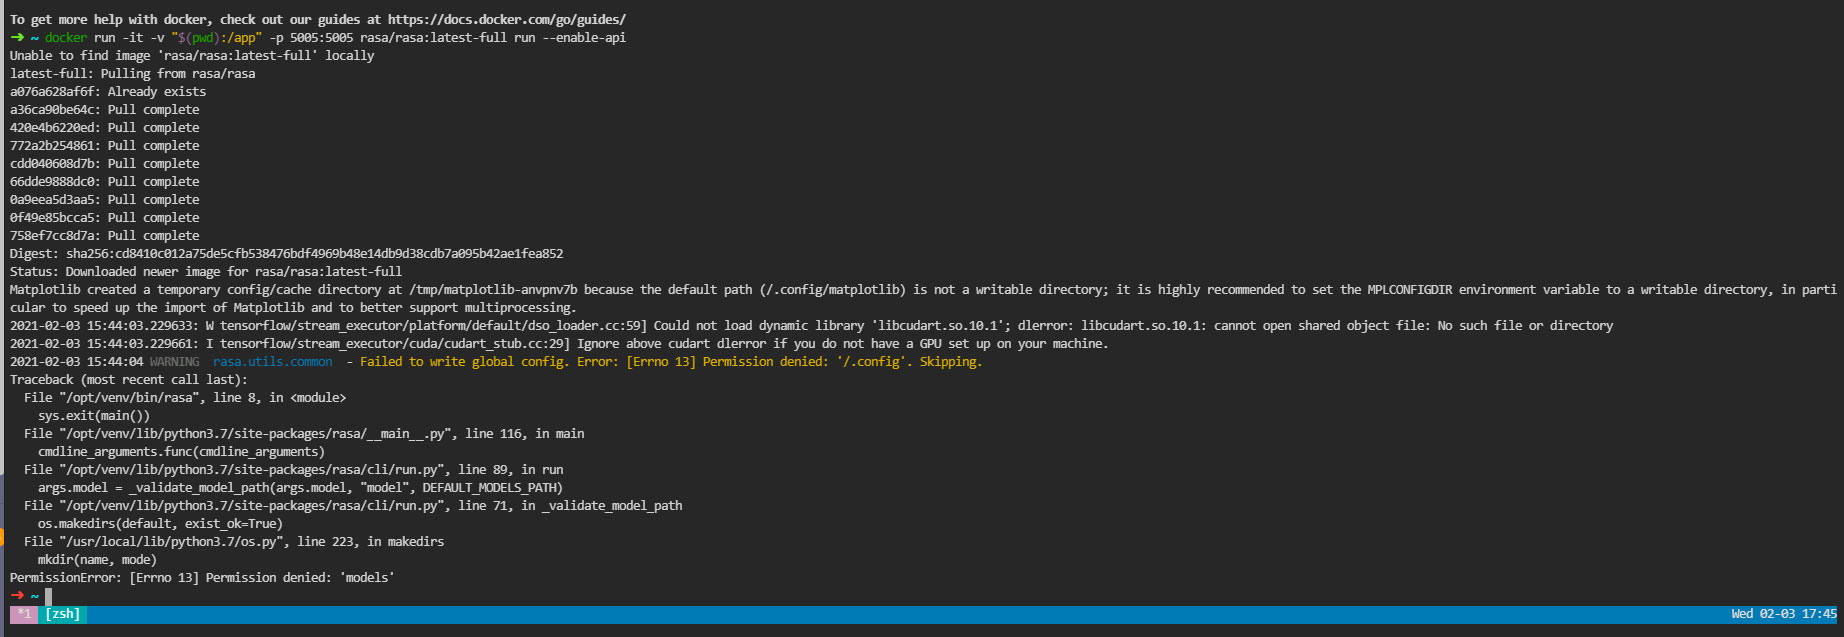Click the '758ef7cc8d7a: Pull complete' line
The image size is (1844, 637).
point(105,235)
